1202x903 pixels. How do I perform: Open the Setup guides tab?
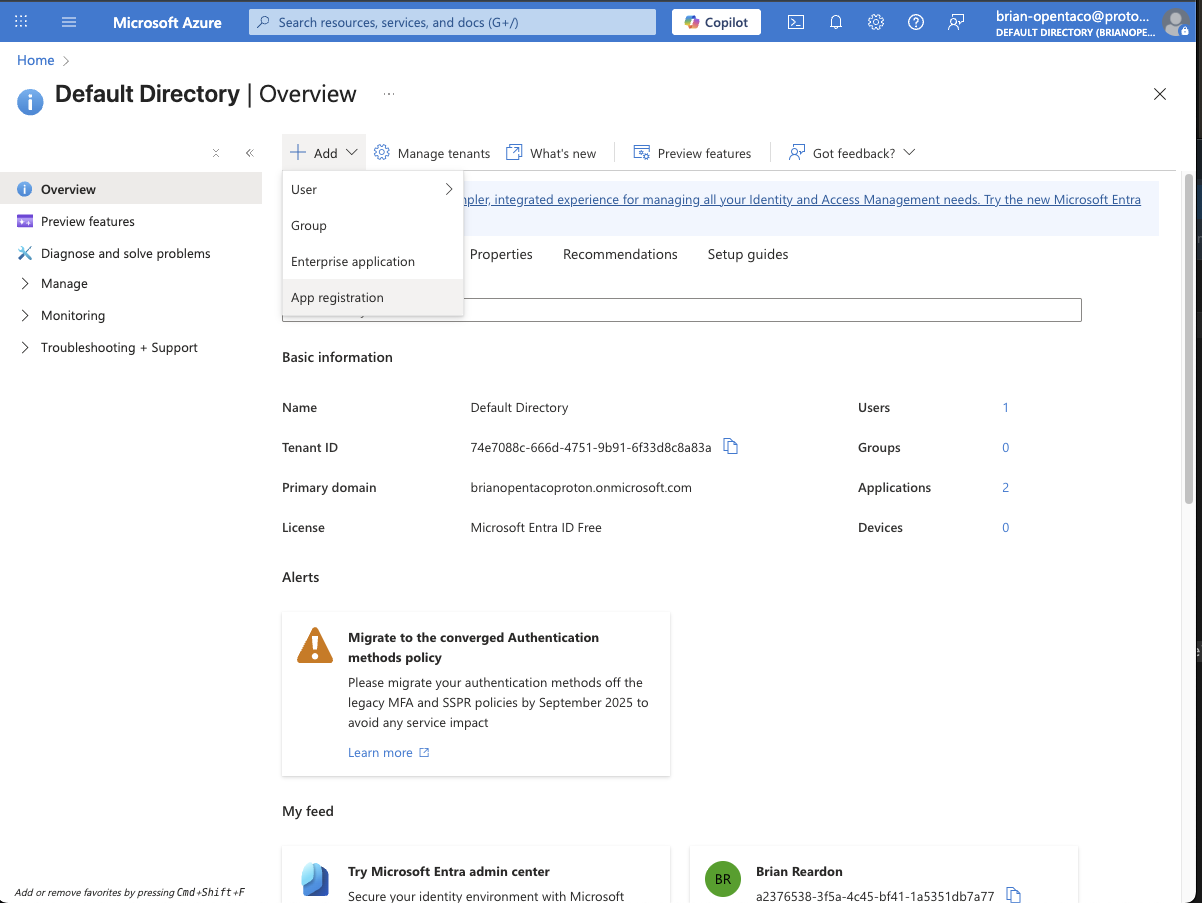click(x=748, y=254)
